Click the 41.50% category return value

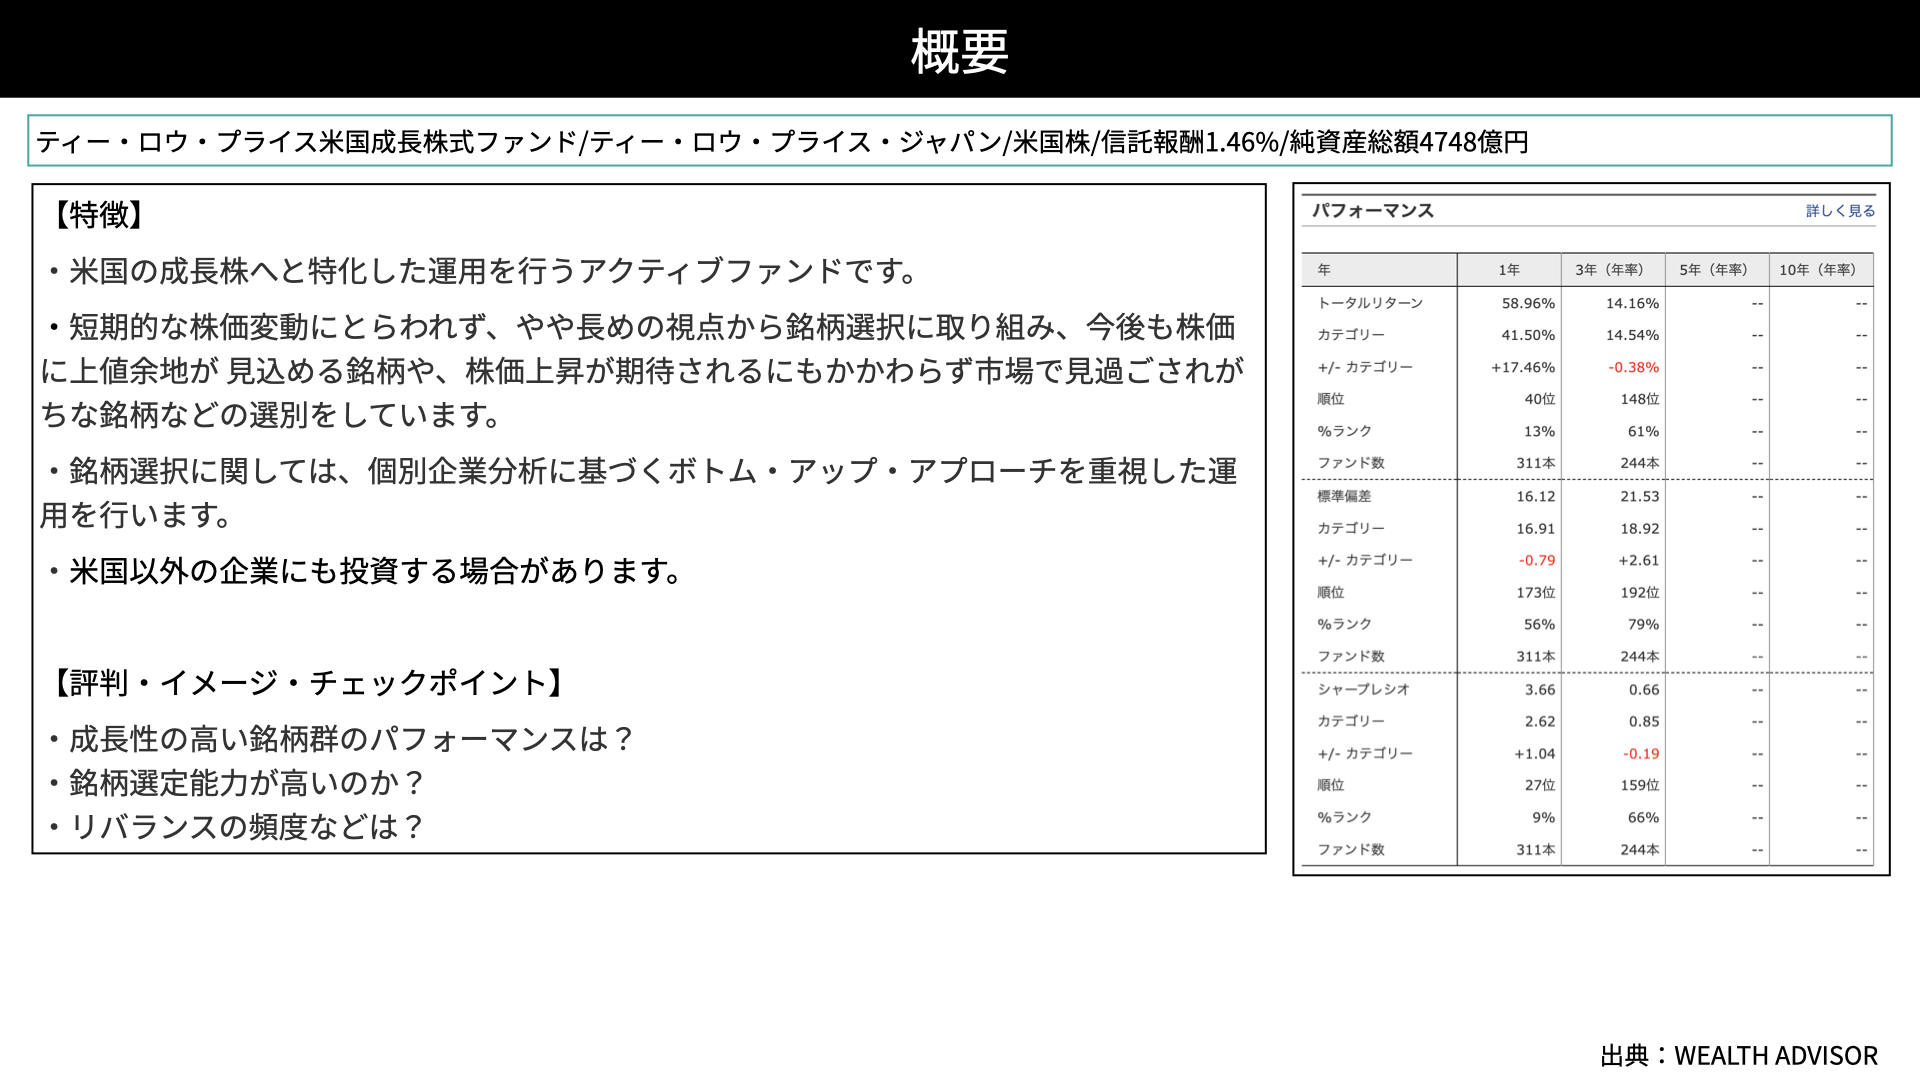1528,335
